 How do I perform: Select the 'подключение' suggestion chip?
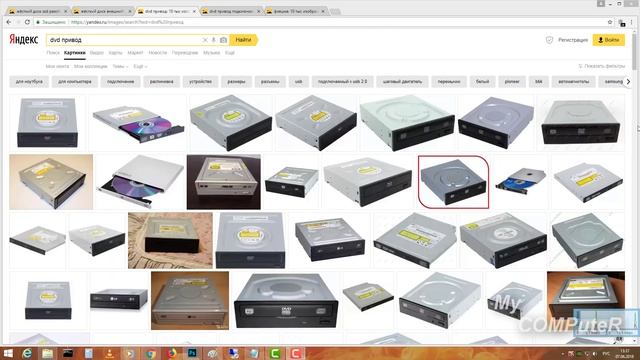click(x=120, y=82)
